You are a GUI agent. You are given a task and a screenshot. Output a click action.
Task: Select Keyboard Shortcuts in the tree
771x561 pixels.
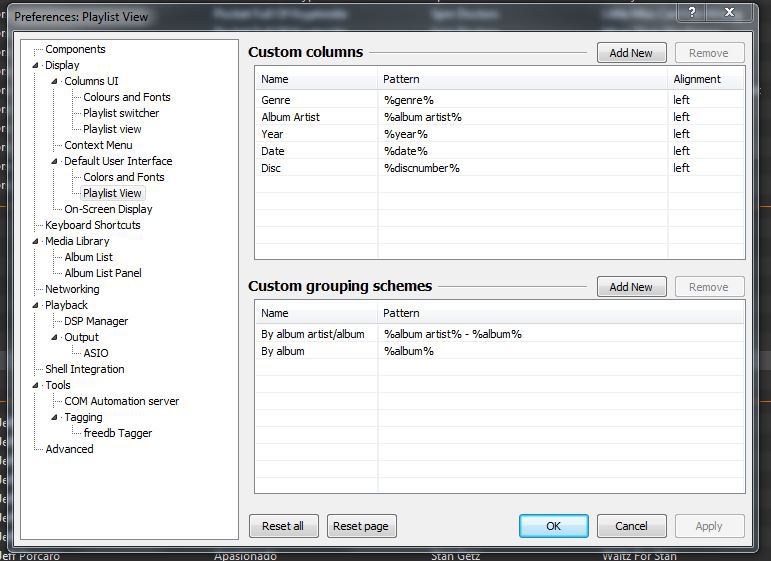pos(92,225)
